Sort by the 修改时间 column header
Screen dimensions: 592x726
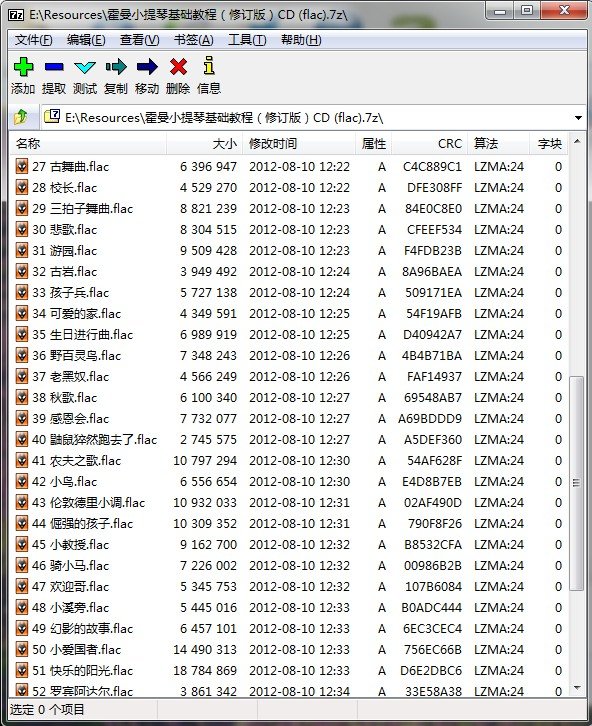299,144
